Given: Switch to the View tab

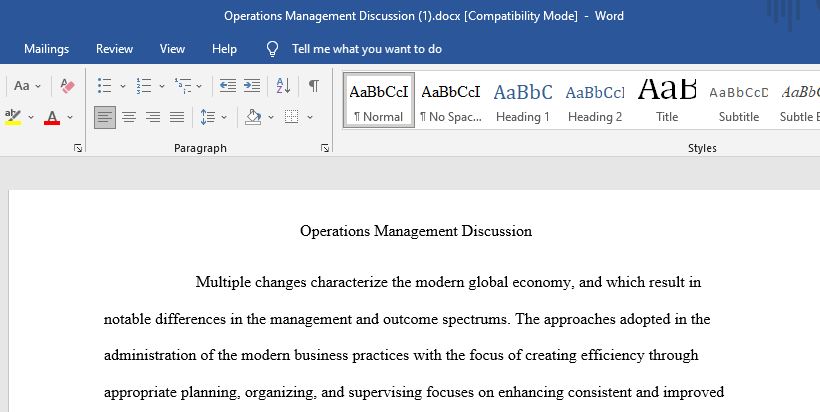Looking at the screenshot, I should pyautogui.click(x=172, y=49).
